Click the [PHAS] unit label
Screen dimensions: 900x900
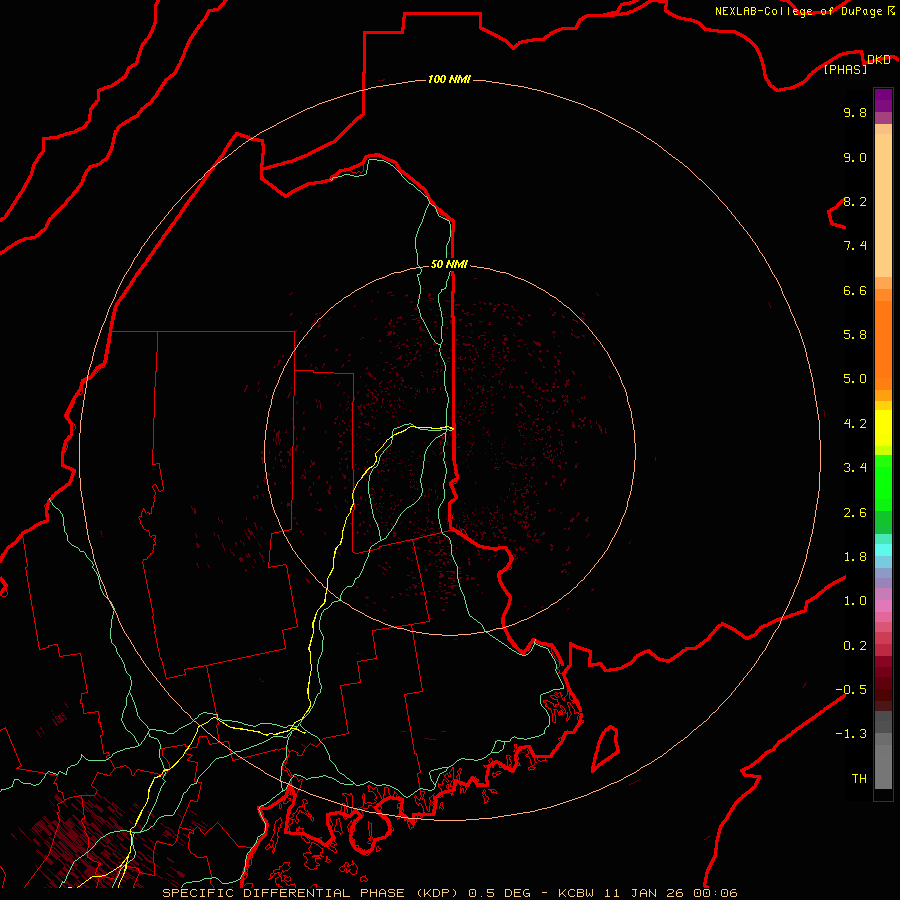[845, 69]
